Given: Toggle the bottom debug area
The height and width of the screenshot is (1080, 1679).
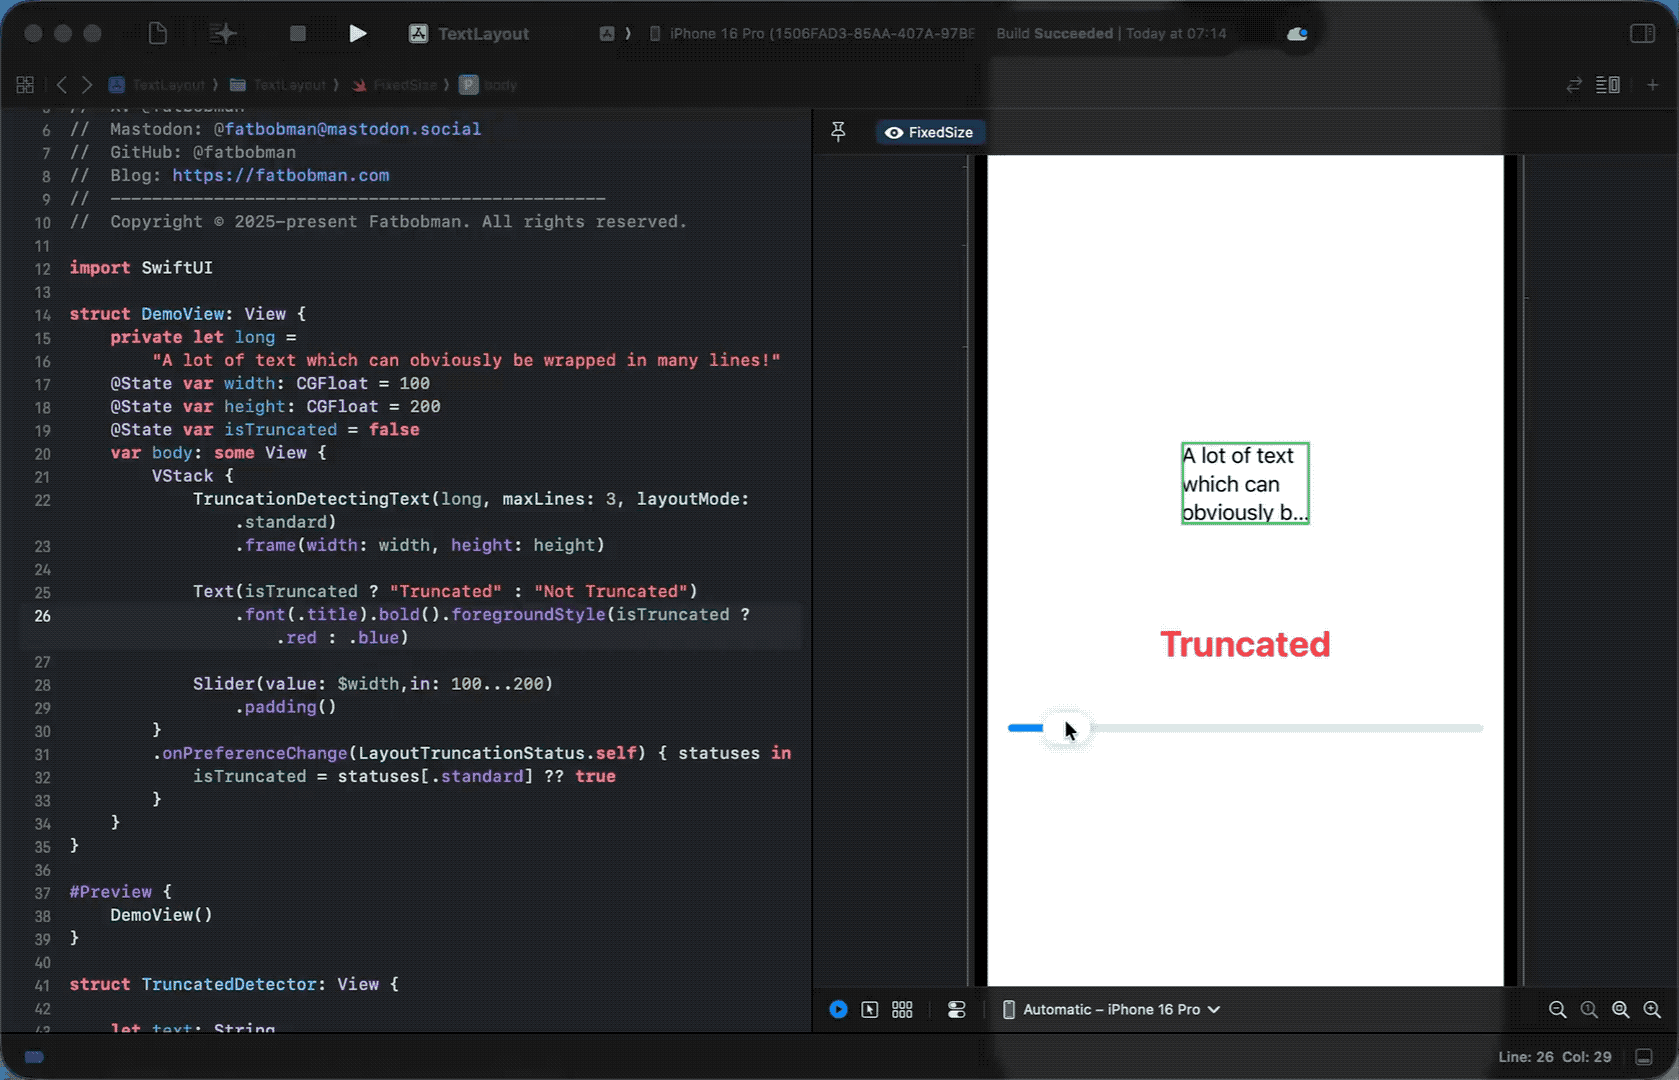Looking at the screenshot, I should (1643, 1057).
